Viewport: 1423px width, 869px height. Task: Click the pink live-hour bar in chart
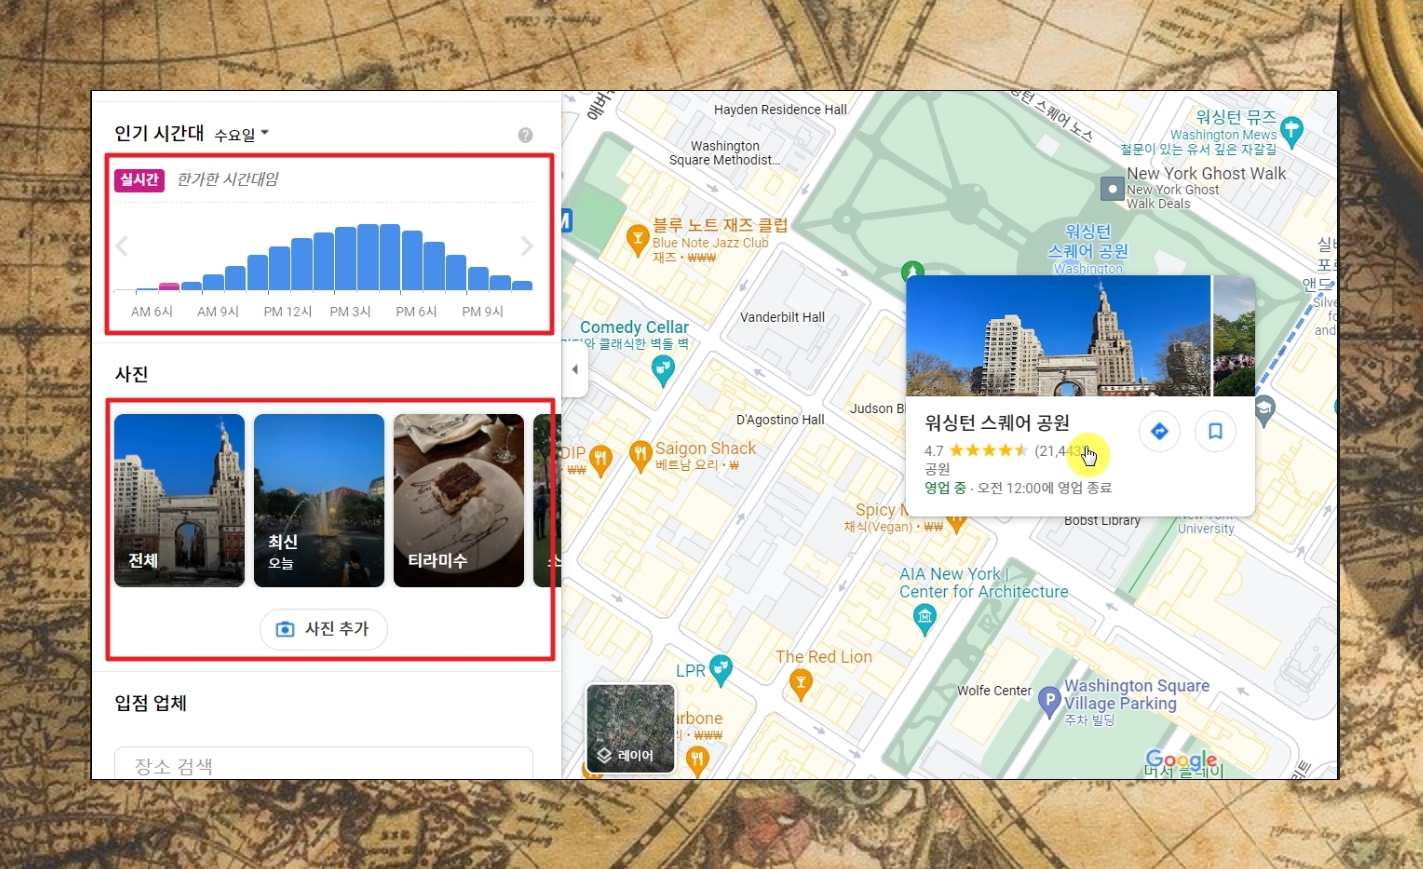[x=169, y=287]
